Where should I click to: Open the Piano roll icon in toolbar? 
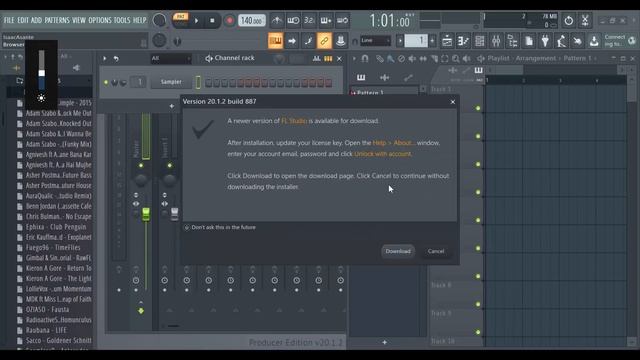(463, 41)
